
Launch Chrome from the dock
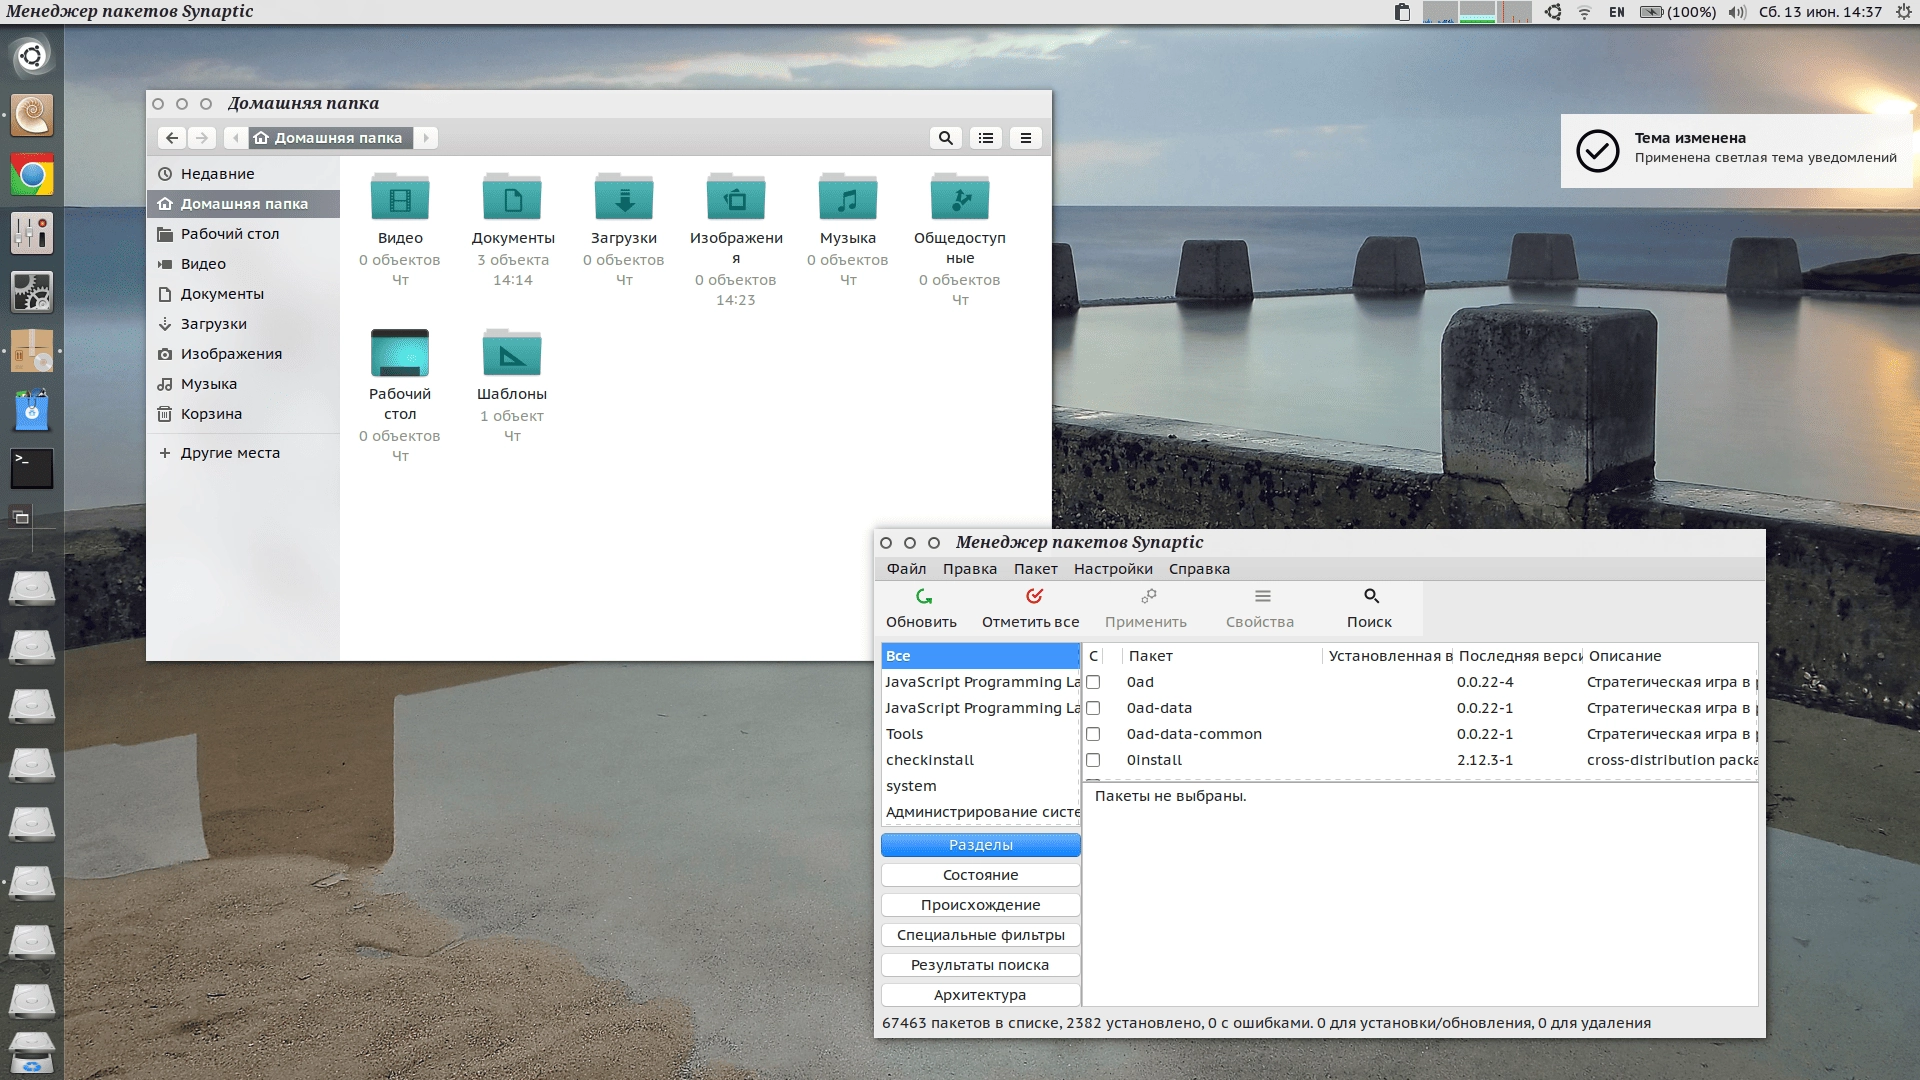coord(32,175)
